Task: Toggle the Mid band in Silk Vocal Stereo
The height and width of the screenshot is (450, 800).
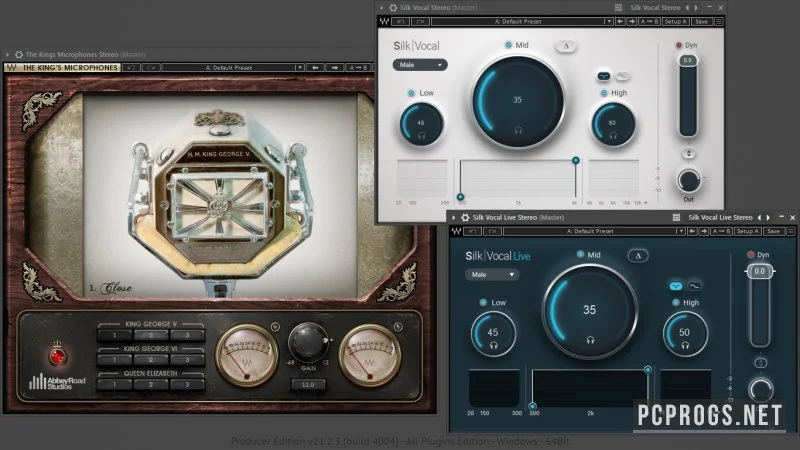Action: [x=508, y=45]
